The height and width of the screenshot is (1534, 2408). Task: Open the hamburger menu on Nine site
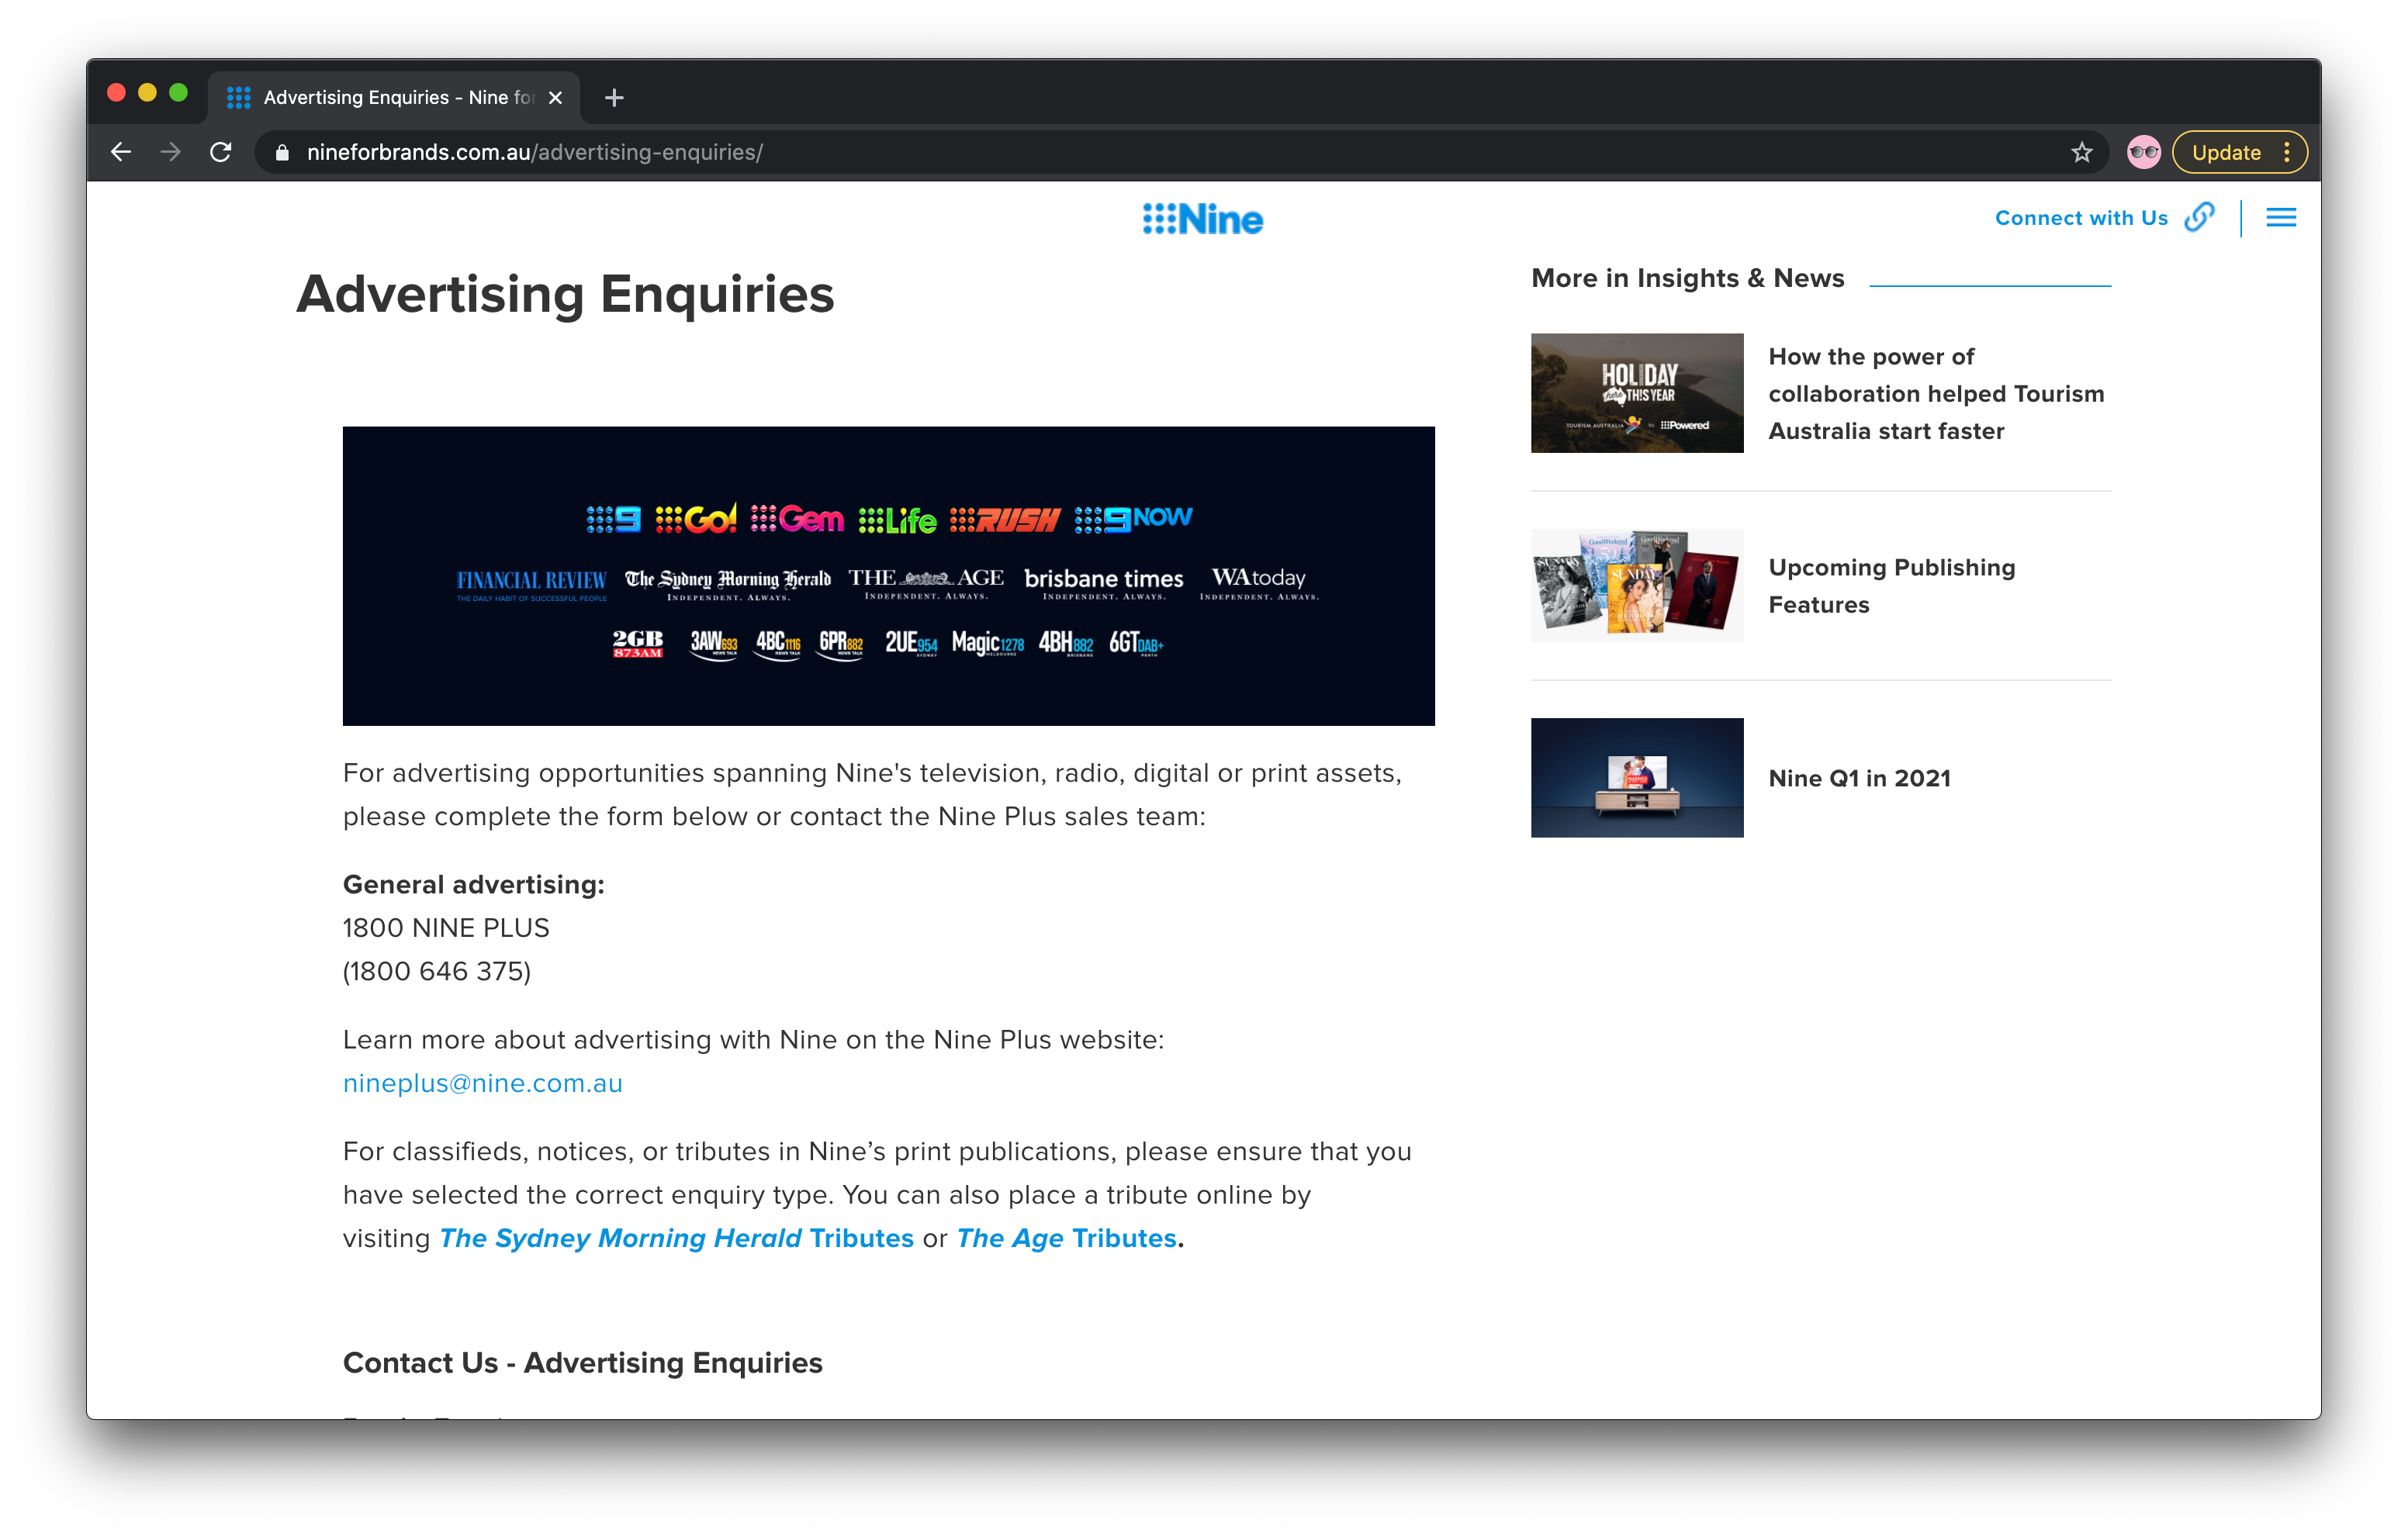tap(2280, 218)
